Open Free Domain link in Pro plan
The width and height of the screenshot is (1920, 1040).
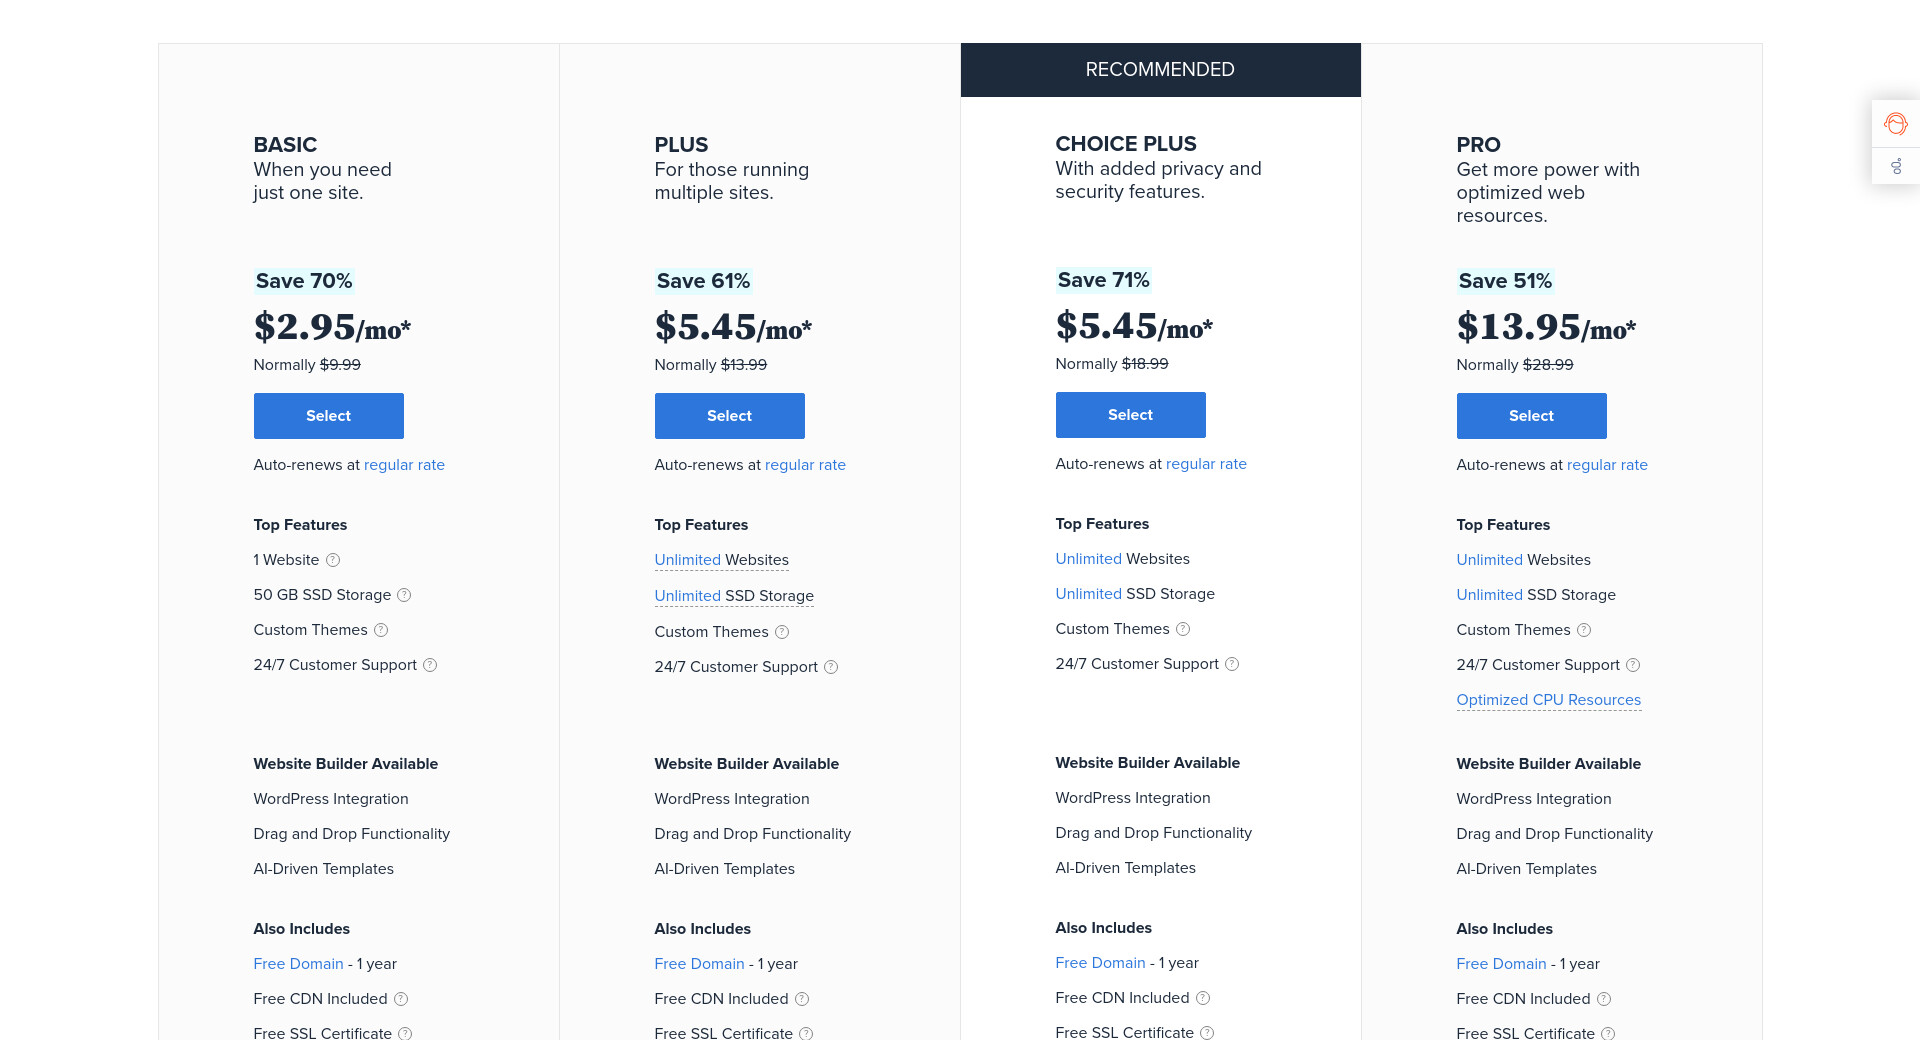point(1501,964)
